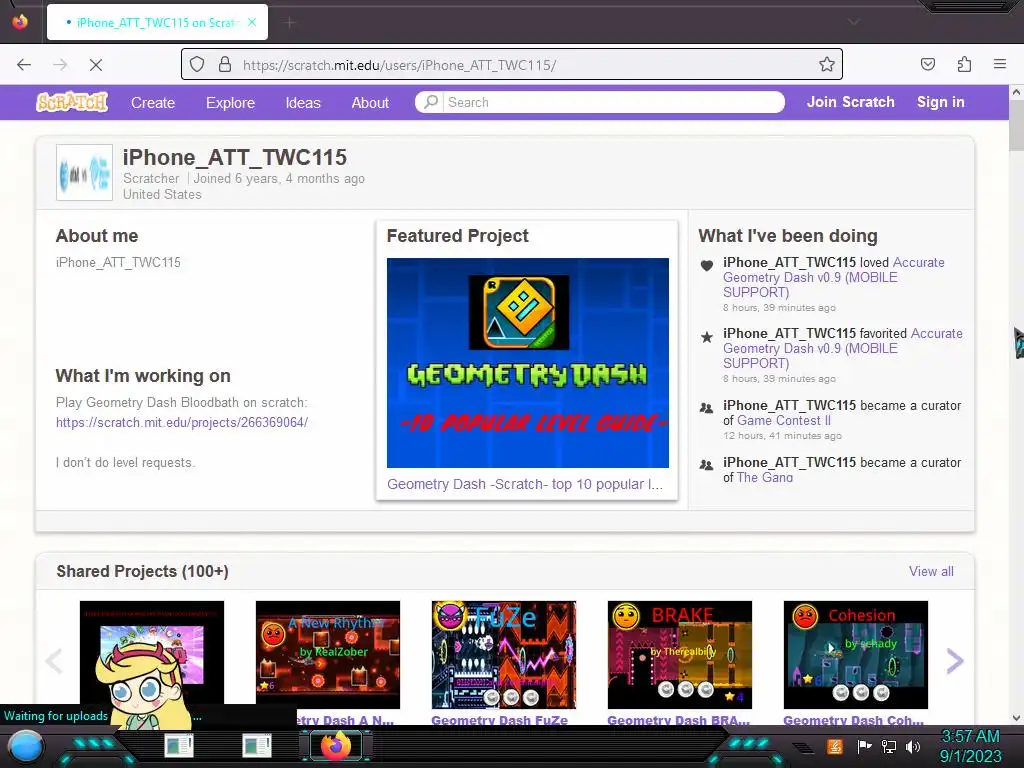Image resolution: width=1024 pixels, height=768 pixels.
Task: Open the FuZe project thumbnail
Action: (x=504, y=654)
